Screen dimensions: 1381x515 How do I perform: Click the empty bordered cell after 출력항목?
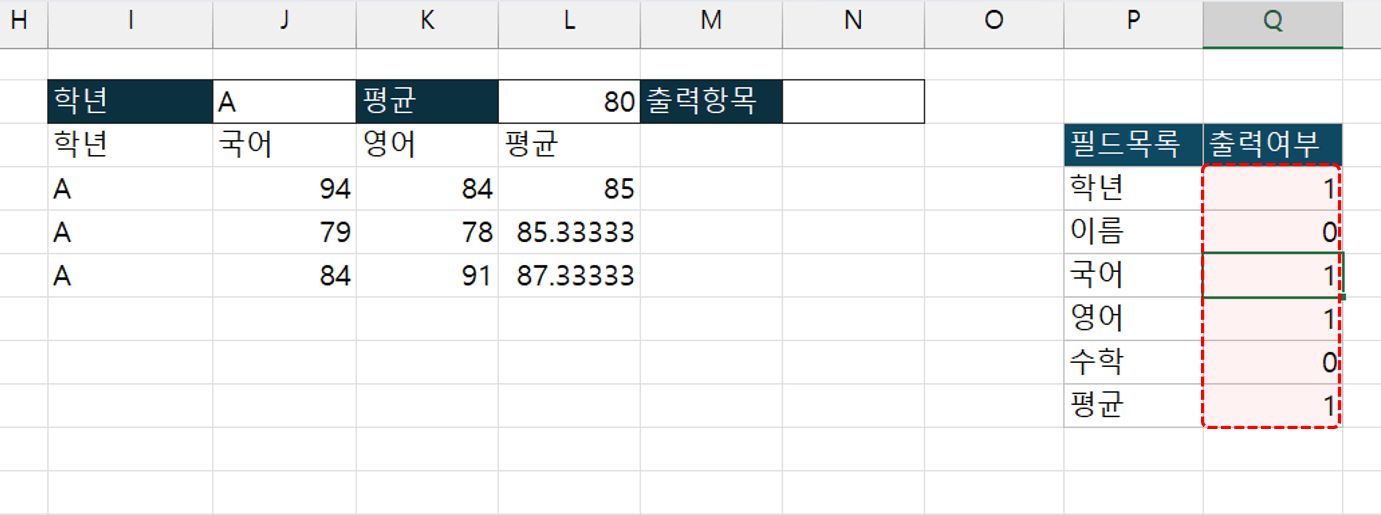pos(853,101)
